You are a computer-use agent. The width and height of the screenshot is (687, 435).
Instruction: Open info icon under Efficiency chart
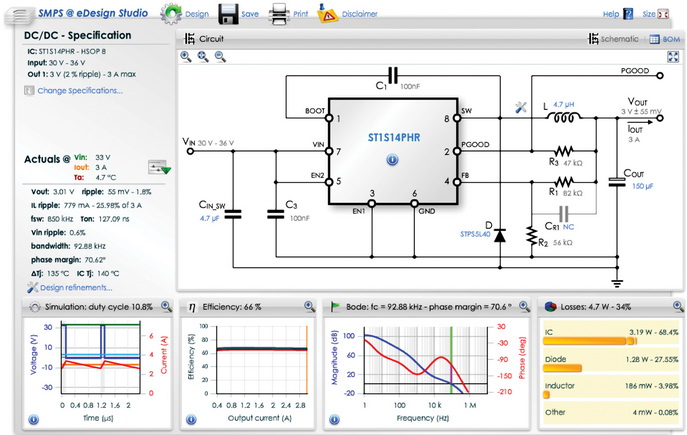coord(191,420)
